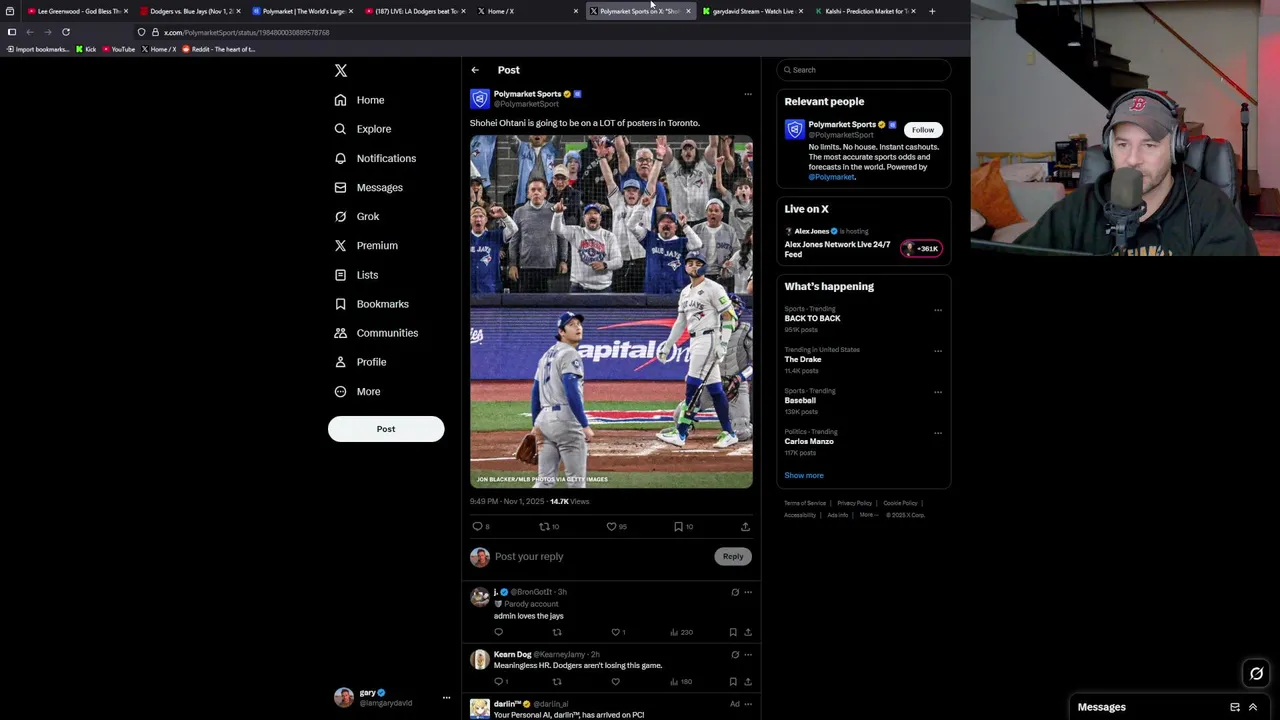The image size is (1280, 720).
Task: Open the Alex Jones live listener count badge
Action: point(921,249)
